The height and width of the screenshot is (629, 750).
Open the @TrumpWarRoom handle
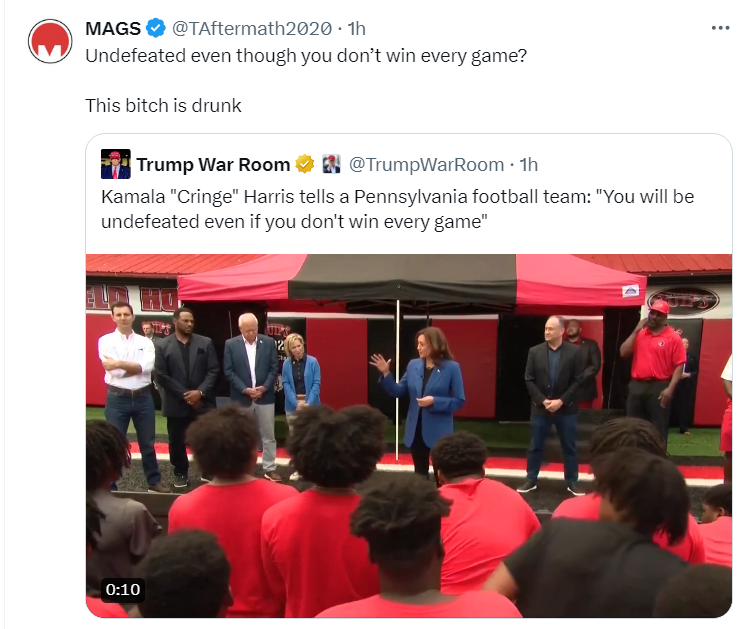pyautogui.click(x=426, y=165)
